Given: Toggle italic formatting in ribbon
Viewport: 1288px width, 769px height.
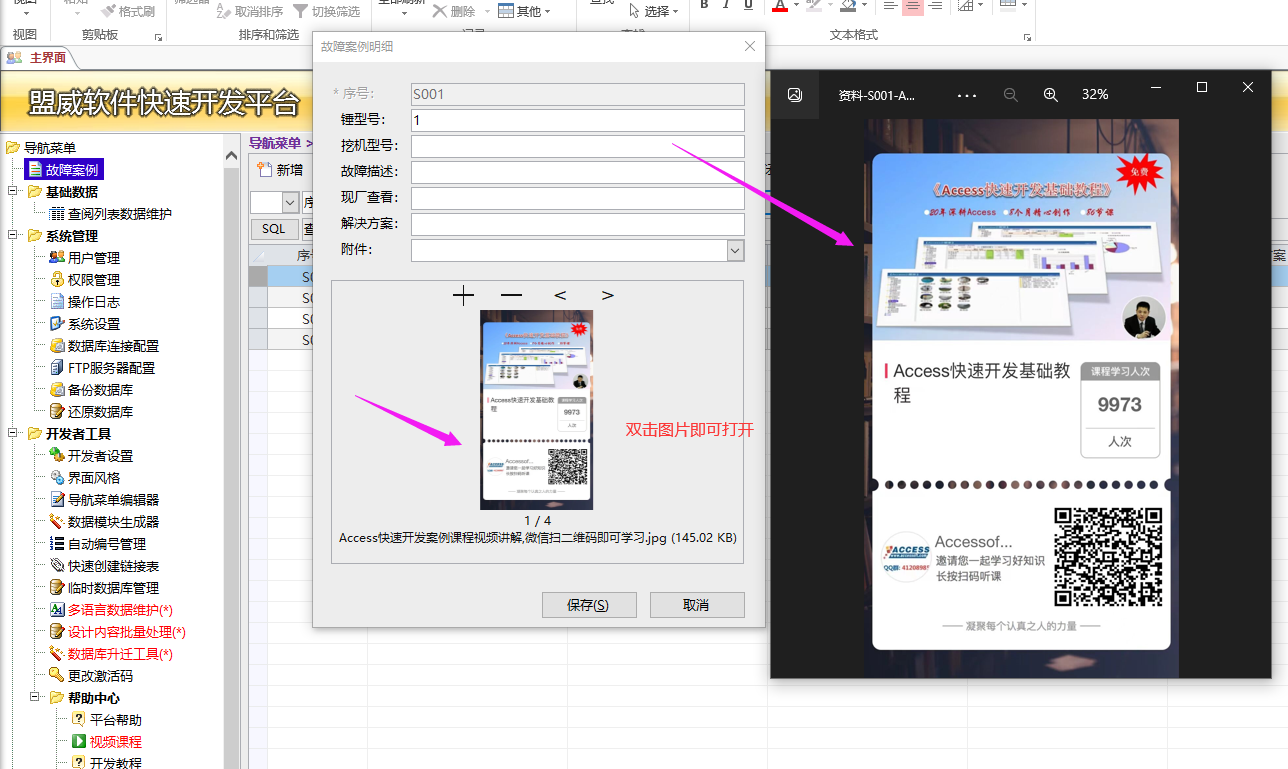Looking at the screenshot, I should [x=726, y=5].
